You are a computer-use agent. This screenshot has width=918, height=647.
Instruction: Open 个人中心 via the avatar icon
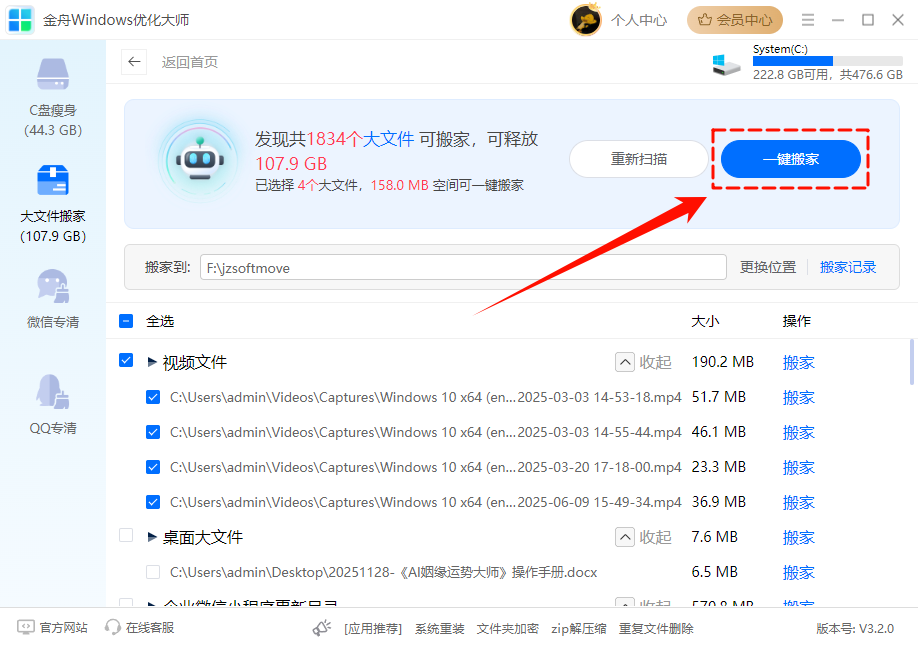(585, 19)
